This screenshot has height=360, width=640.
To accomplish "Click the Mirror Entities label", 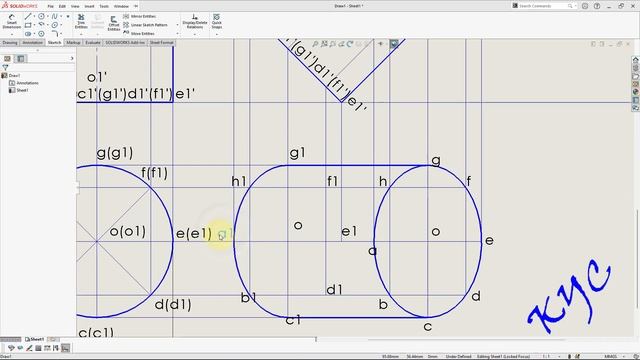I will point(143,16).
